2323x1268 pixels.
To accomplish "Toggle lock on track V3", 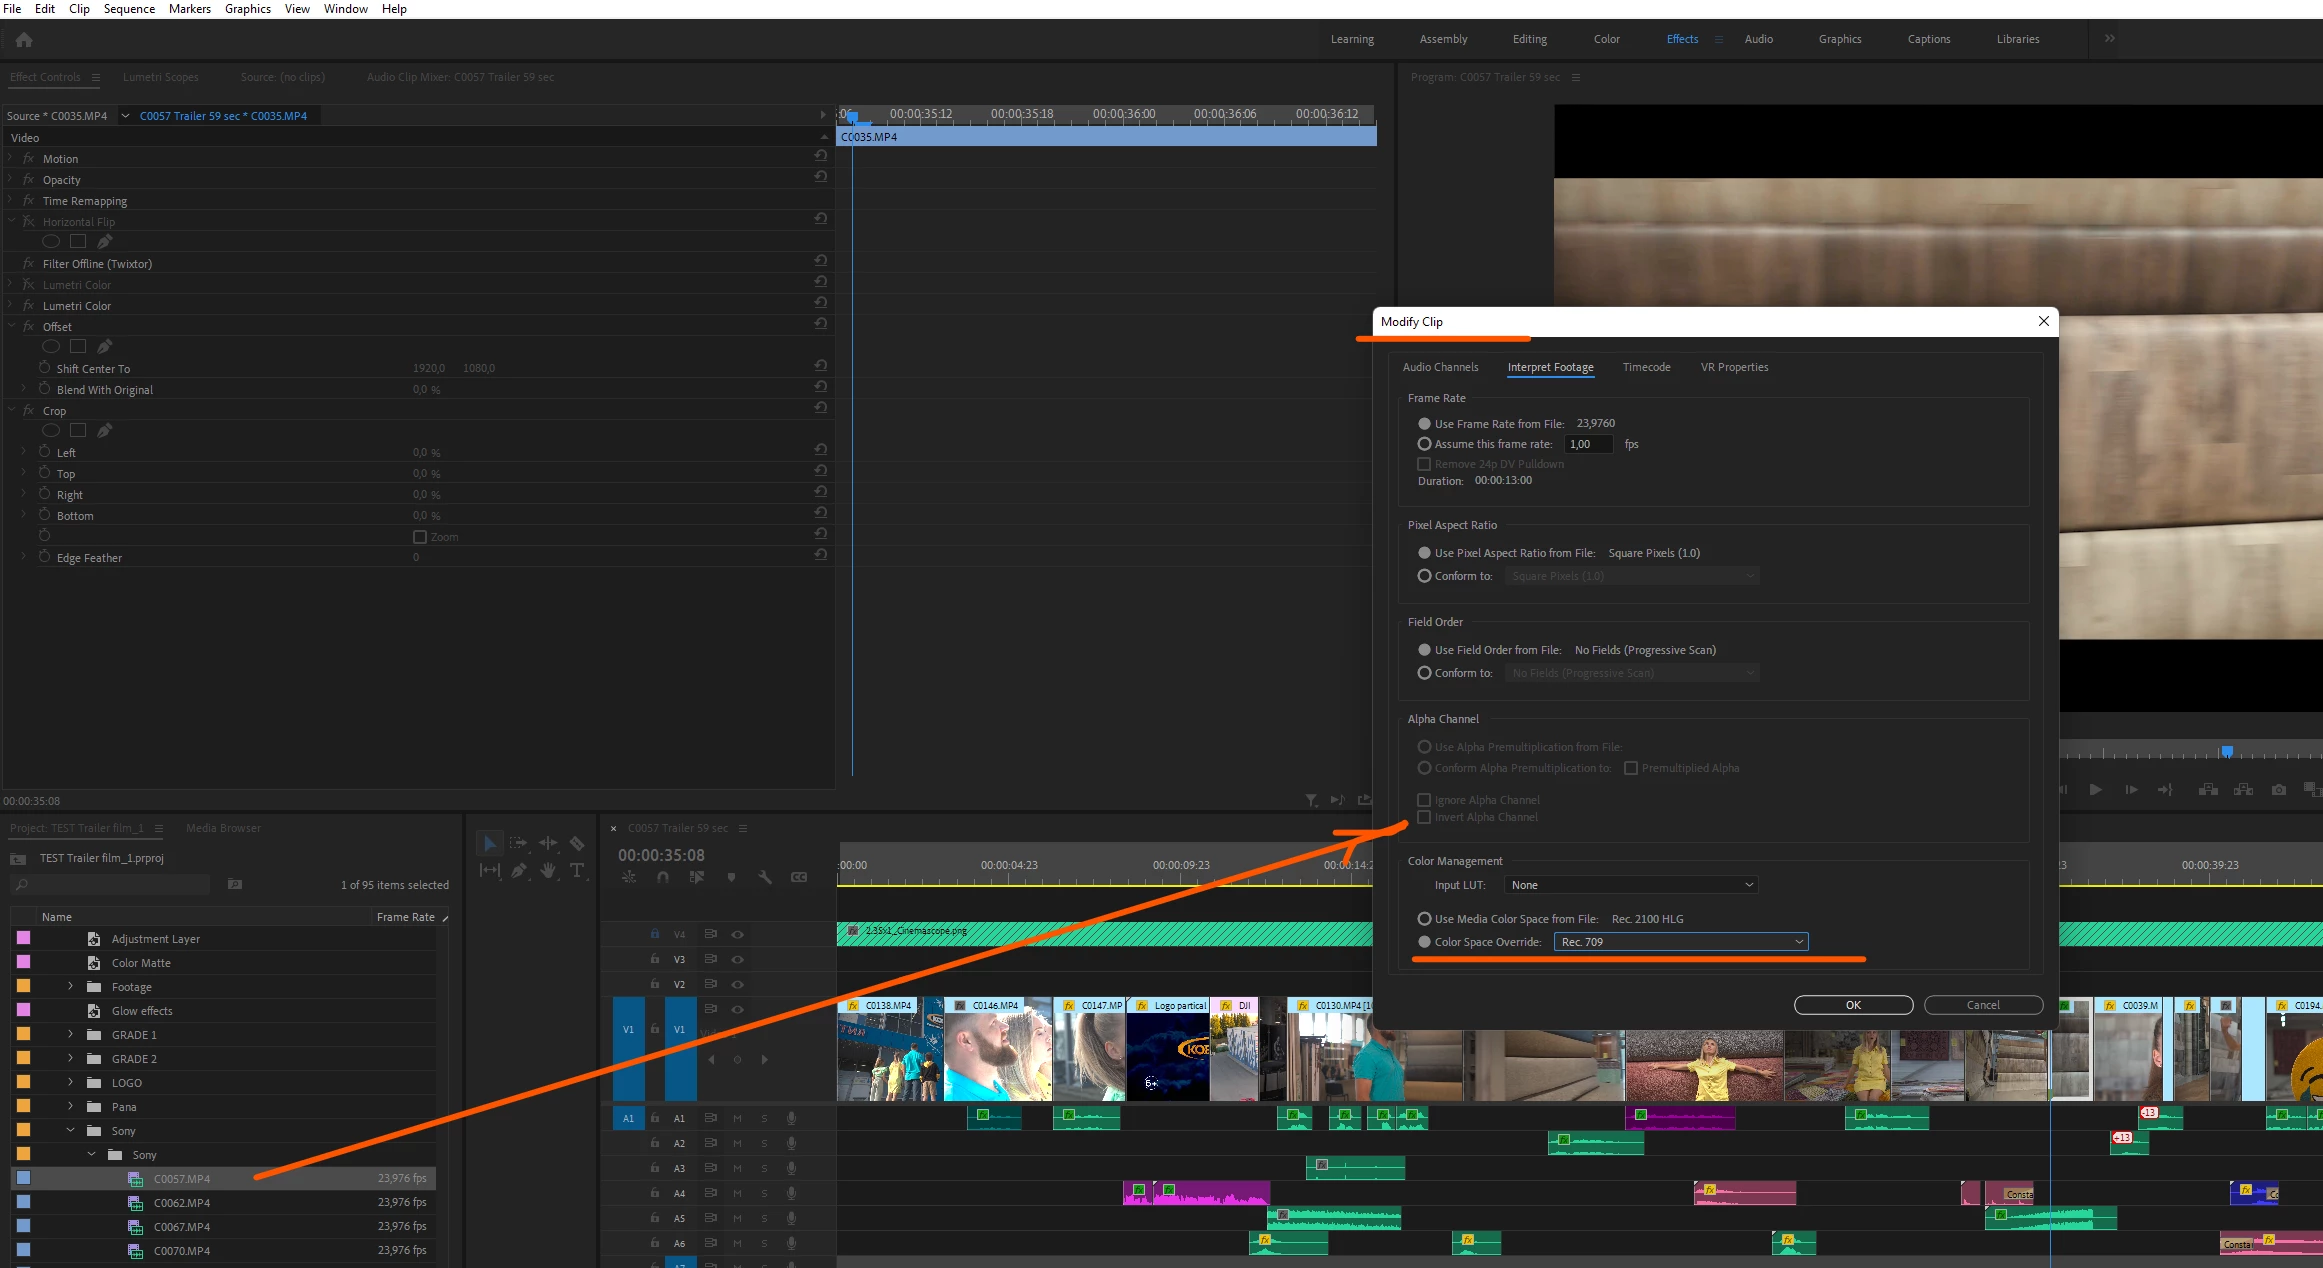I will 655,959.
